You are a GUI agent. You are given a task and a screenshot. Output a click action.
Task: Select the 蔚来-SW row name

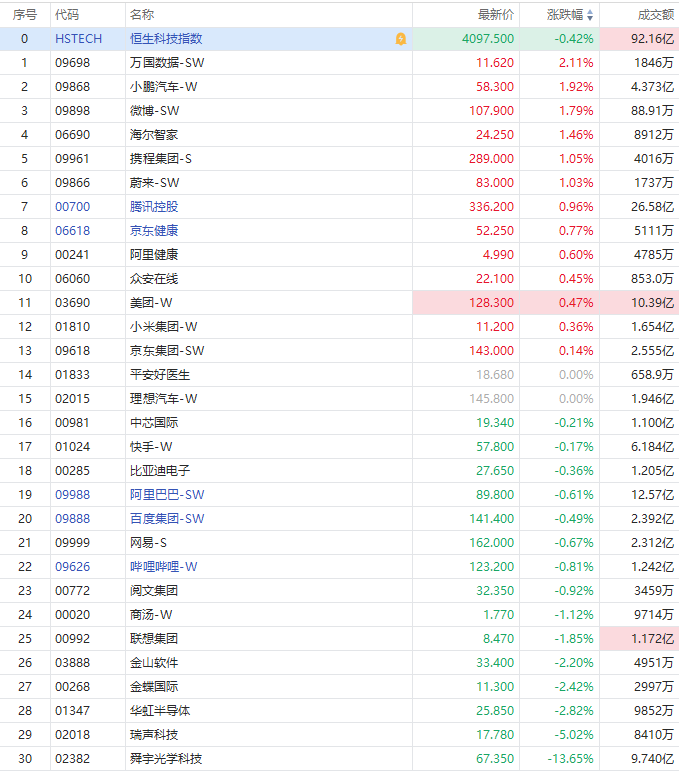click(x=154, y=183)
